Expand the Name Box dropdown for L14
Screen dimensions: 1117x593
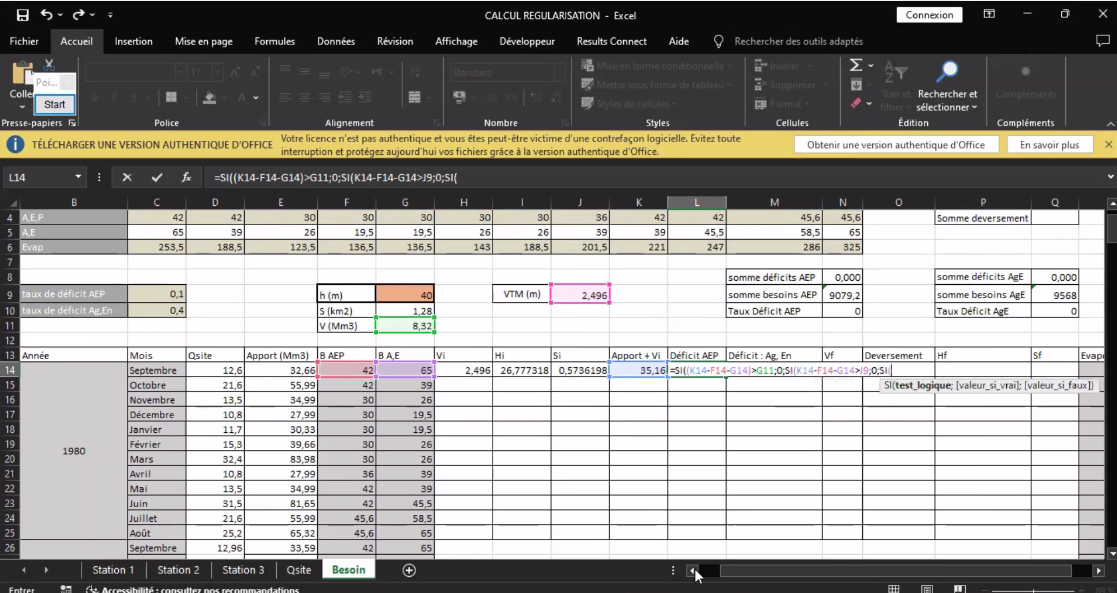pos(78,177)
